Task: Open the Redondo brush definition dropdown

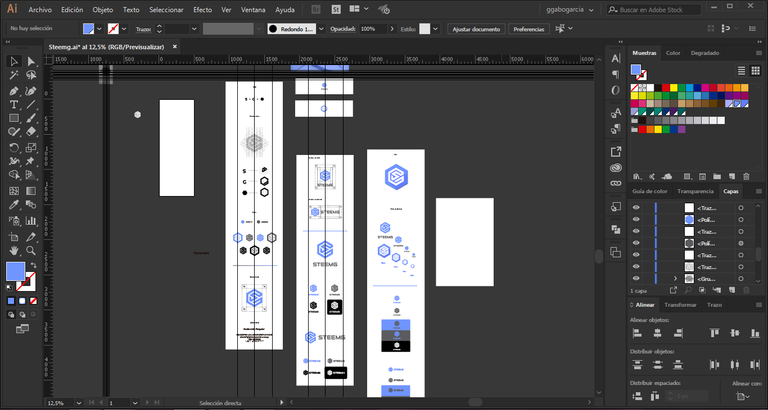Action: click(x=321, y=29)
